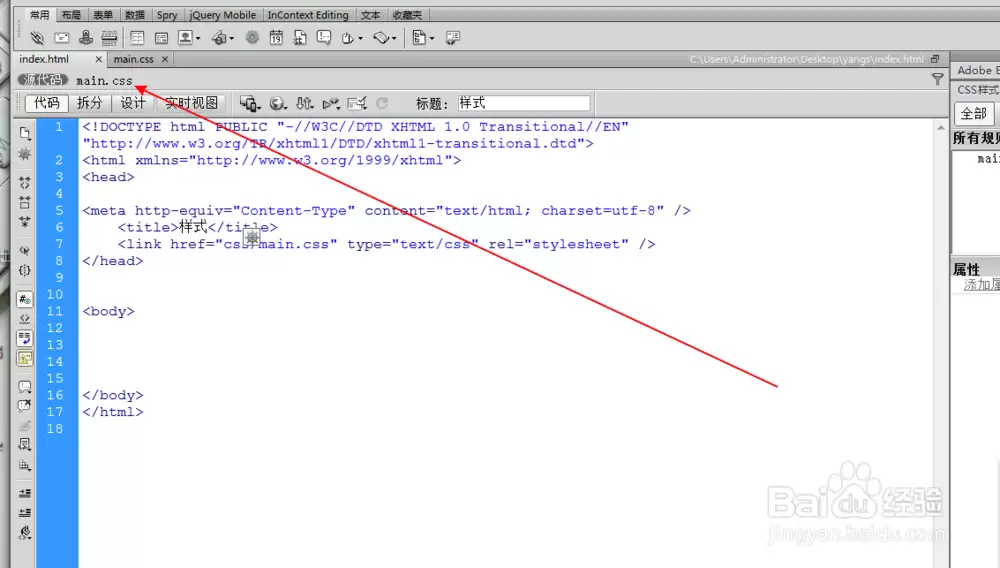Insert a horizontal rule
The image size is (1000, 568).
point(109,38)
